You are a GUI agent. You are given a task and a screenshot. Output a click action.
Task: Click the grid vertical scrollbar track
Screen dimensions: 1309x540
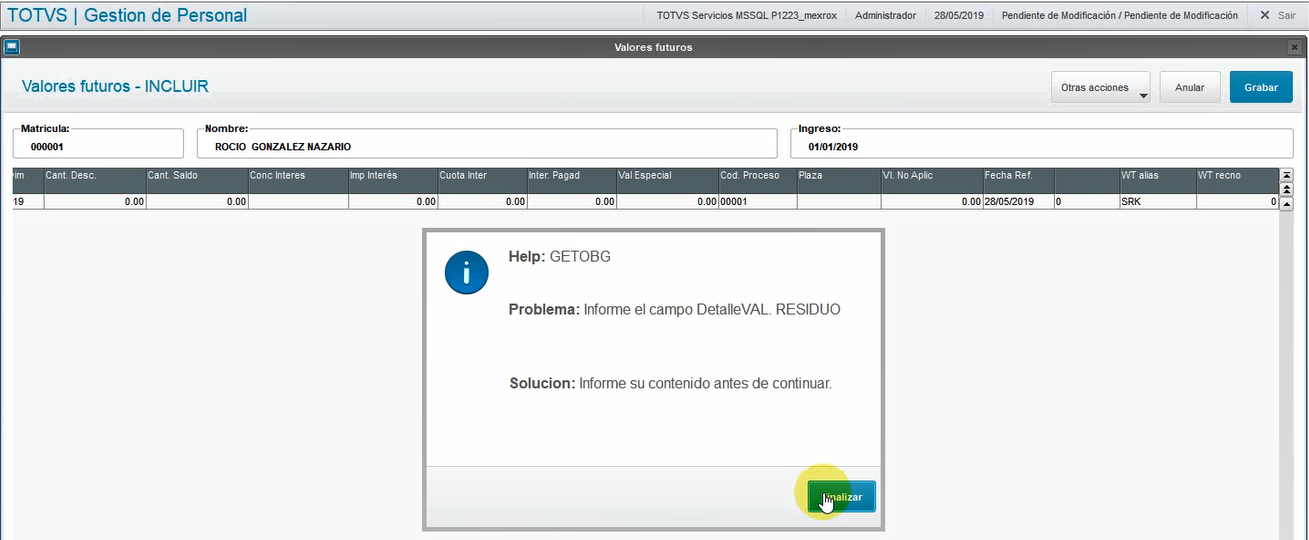point(1286,375)
